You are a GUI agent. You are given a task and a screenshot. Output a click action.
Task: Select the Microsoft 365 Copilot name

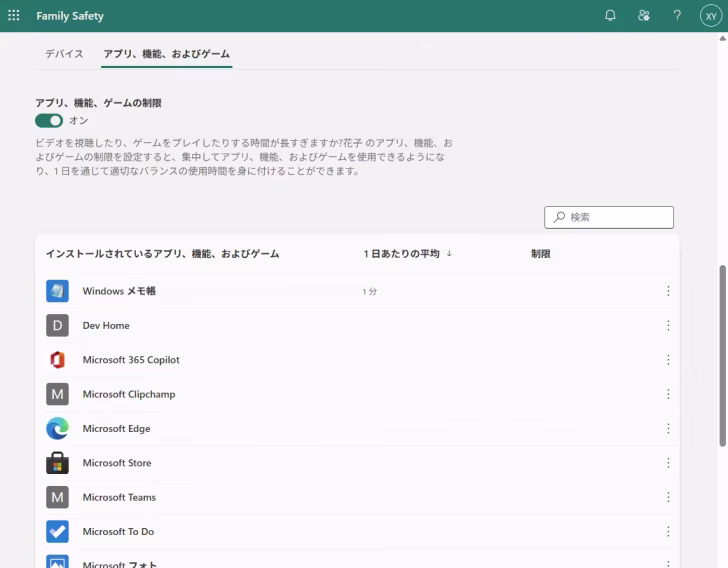pos(131,359)
